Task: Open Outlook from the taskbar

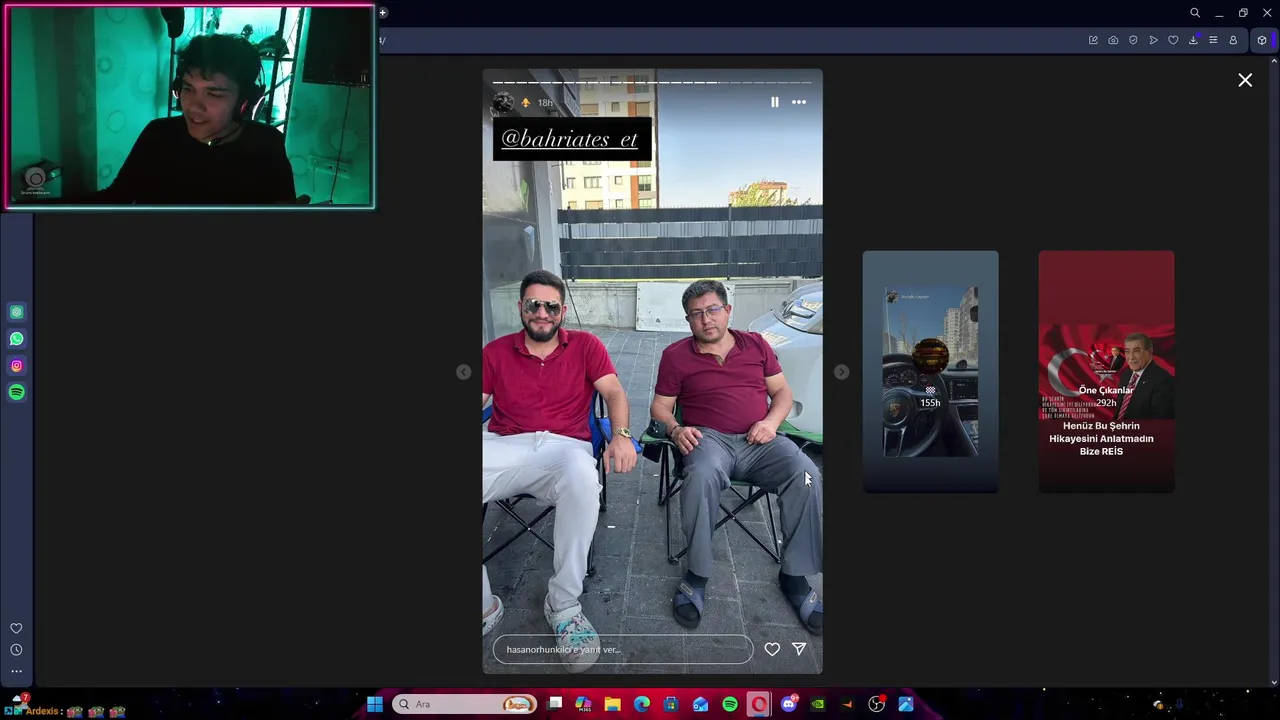Action: (700, 704)
